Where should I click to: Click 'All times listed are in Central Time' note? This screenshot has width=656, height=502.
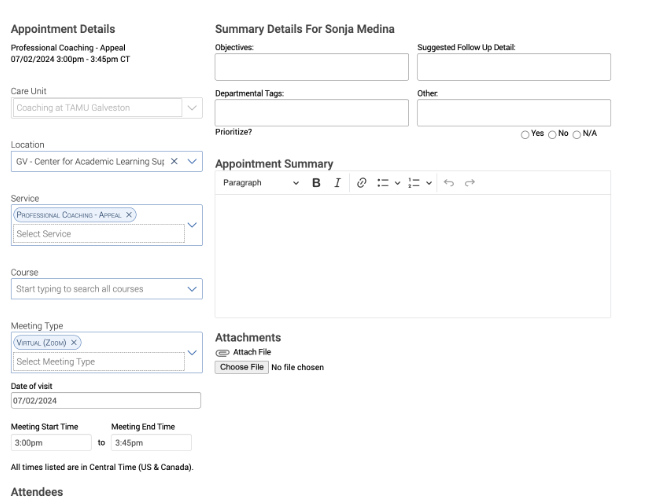coord(102,467)
